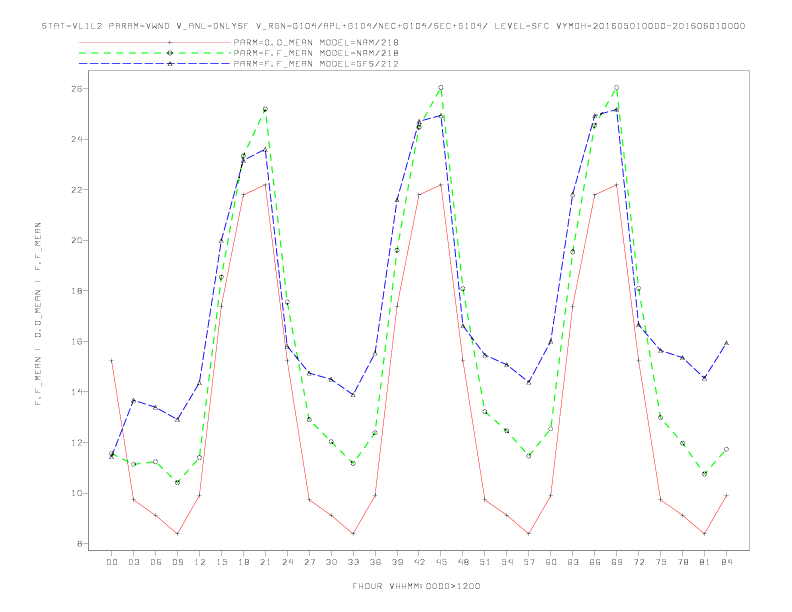
Task: Click y-axis tick label 8
Action: pyautogui.click(x=80, y=544)
